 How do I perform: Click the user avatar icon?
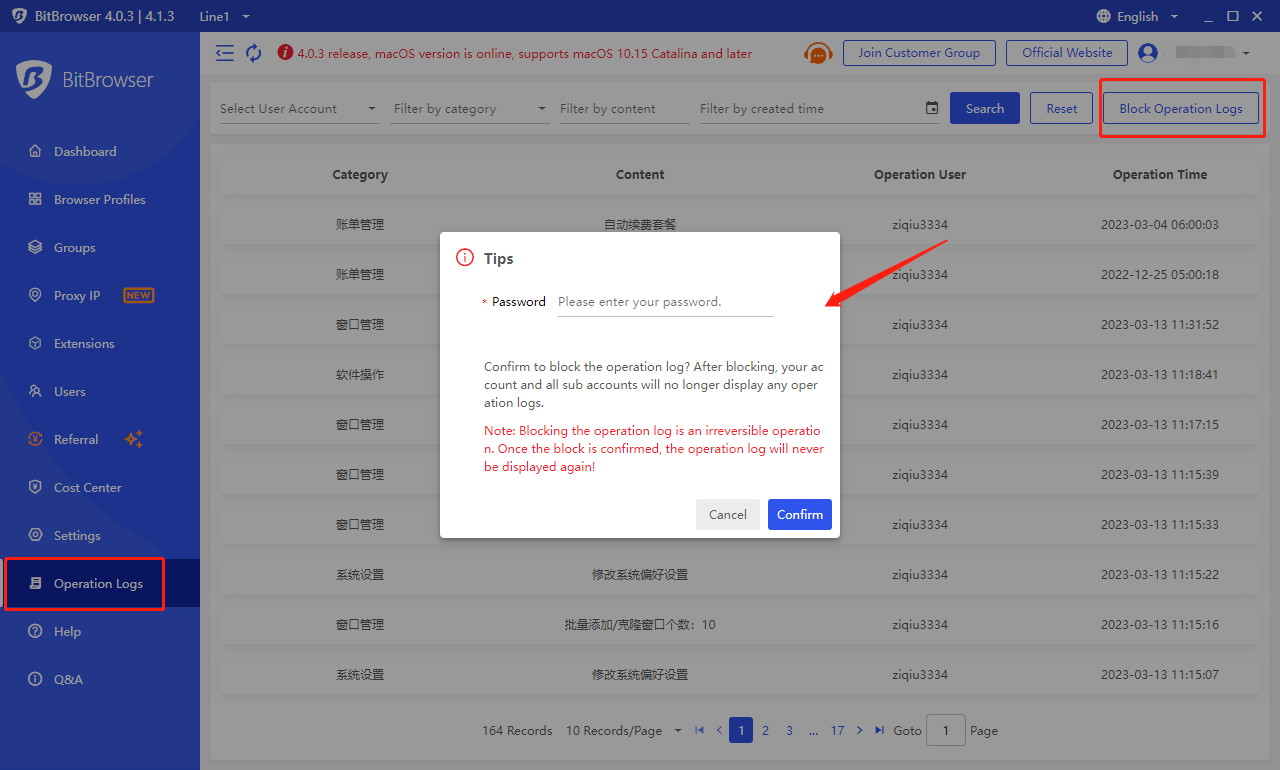[x=1148, y=53]
